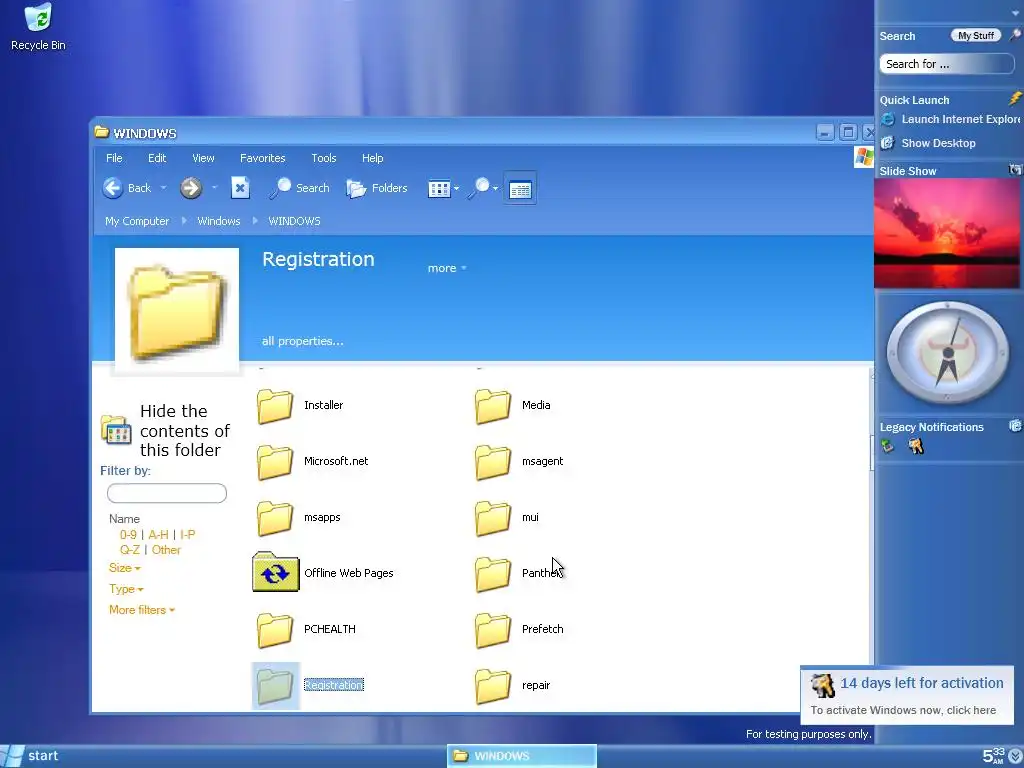Click the Hide folder contents icon
The width and height of the screenshot is (1024, 768).
(x=116, y=430)
